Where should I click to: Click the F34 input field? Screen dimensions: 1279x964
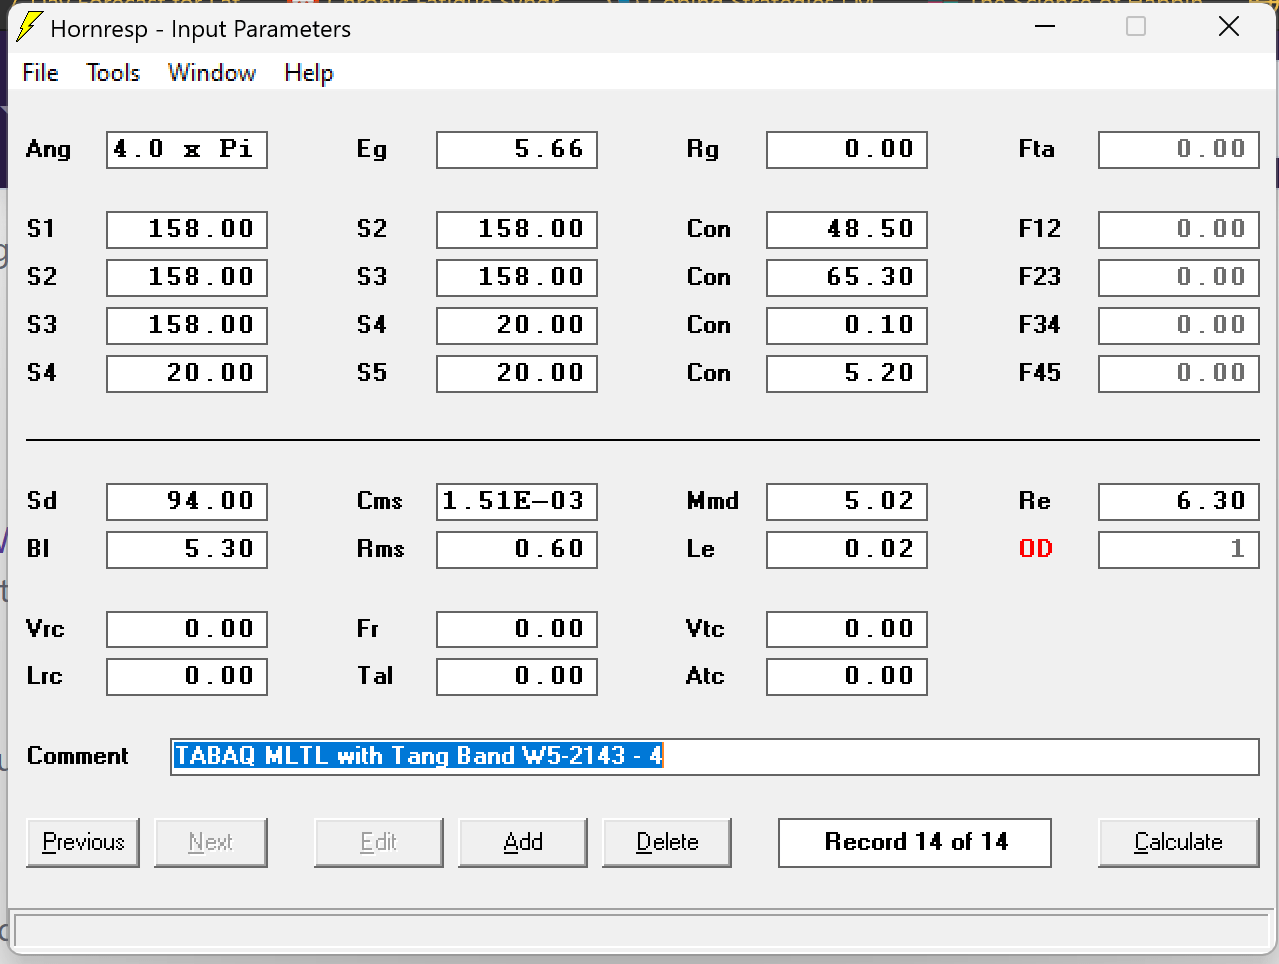pyautogui.click(x=1179, y=325)
